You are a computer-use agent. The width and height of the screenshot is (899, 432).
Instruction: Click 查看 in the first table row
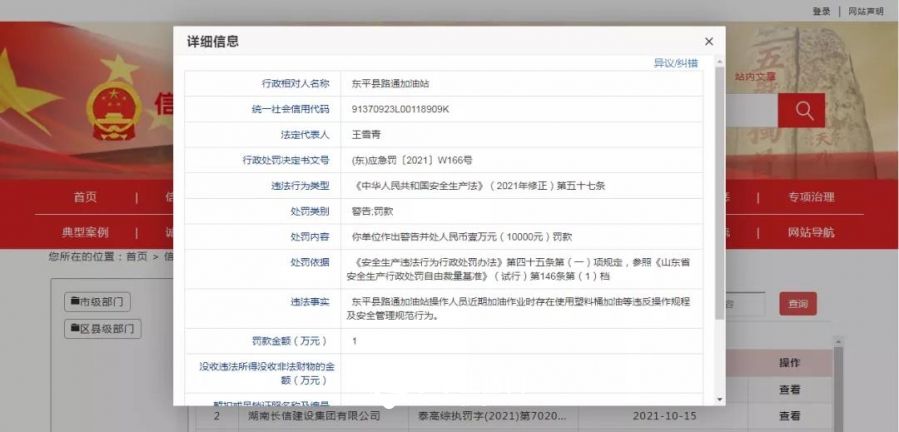pos(789,389)
